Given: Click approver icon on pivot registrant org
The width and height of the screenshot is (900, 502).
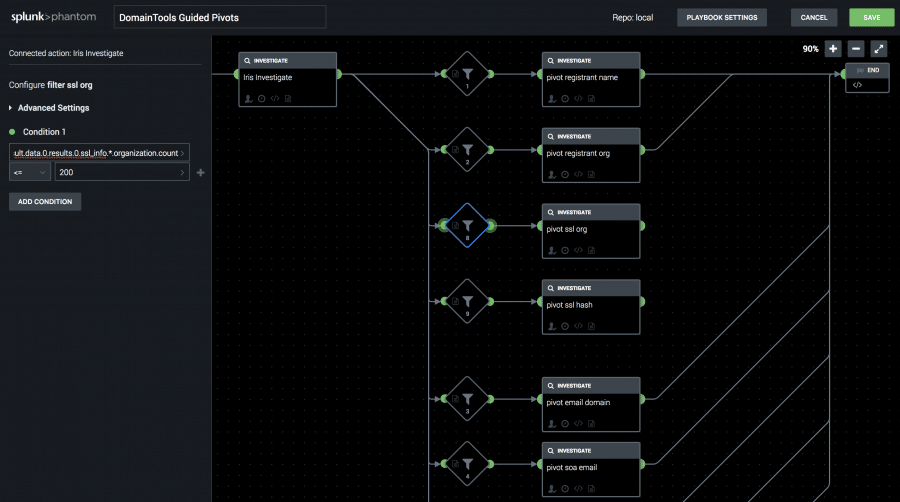Looking at the screenshot, I should tap(552, 174).
